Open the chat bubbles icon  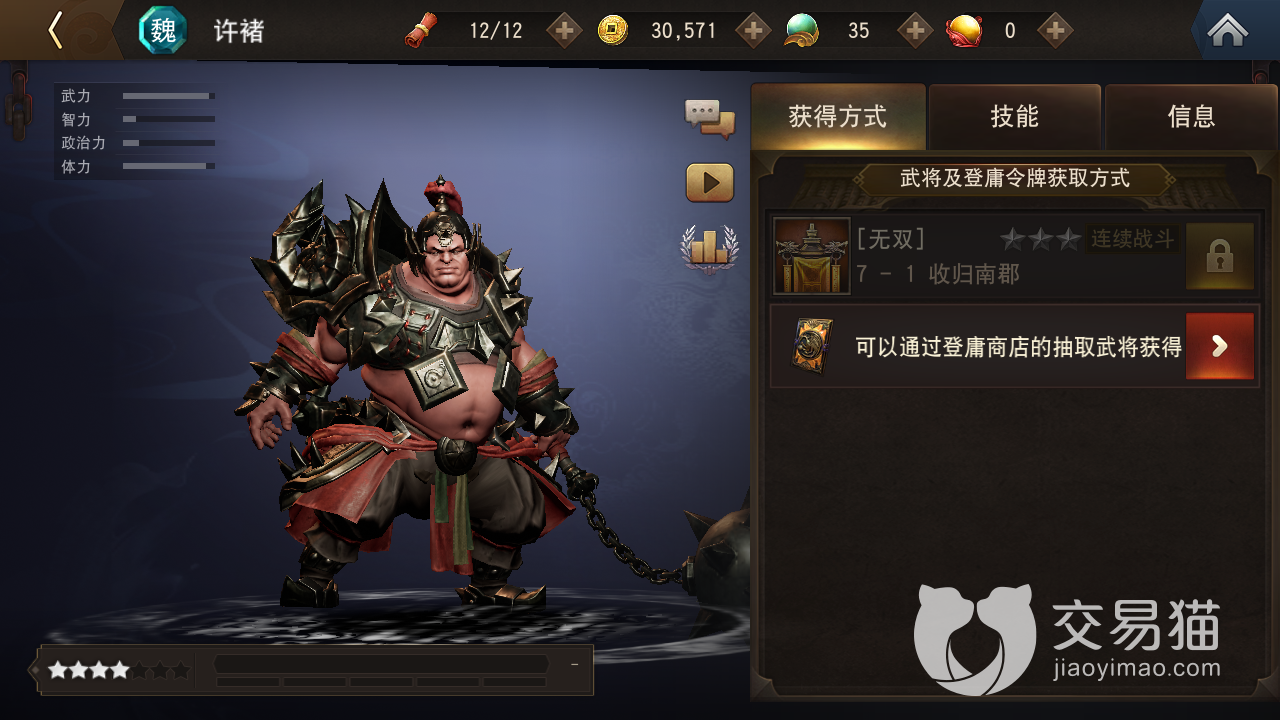tap(710, 118)
